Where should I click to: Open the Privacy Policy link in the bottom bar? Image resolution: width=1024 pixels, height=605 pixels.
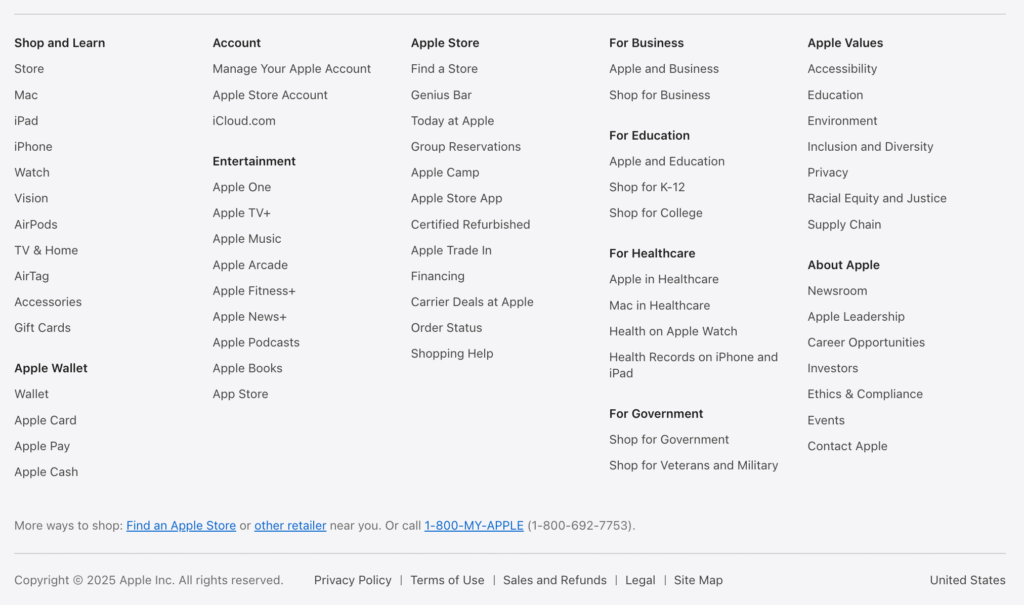coord(353,580)
